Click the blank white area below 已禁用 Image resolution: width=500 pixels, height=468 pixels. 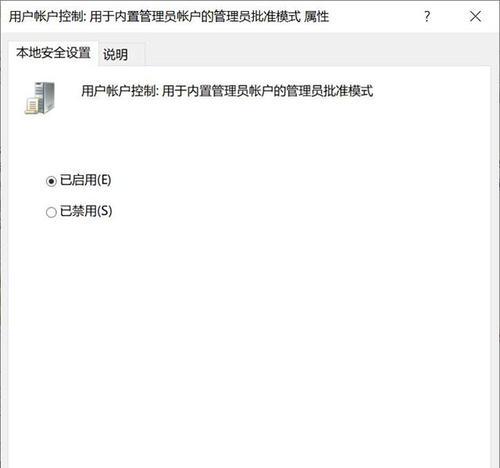click(x=249, y=333)
